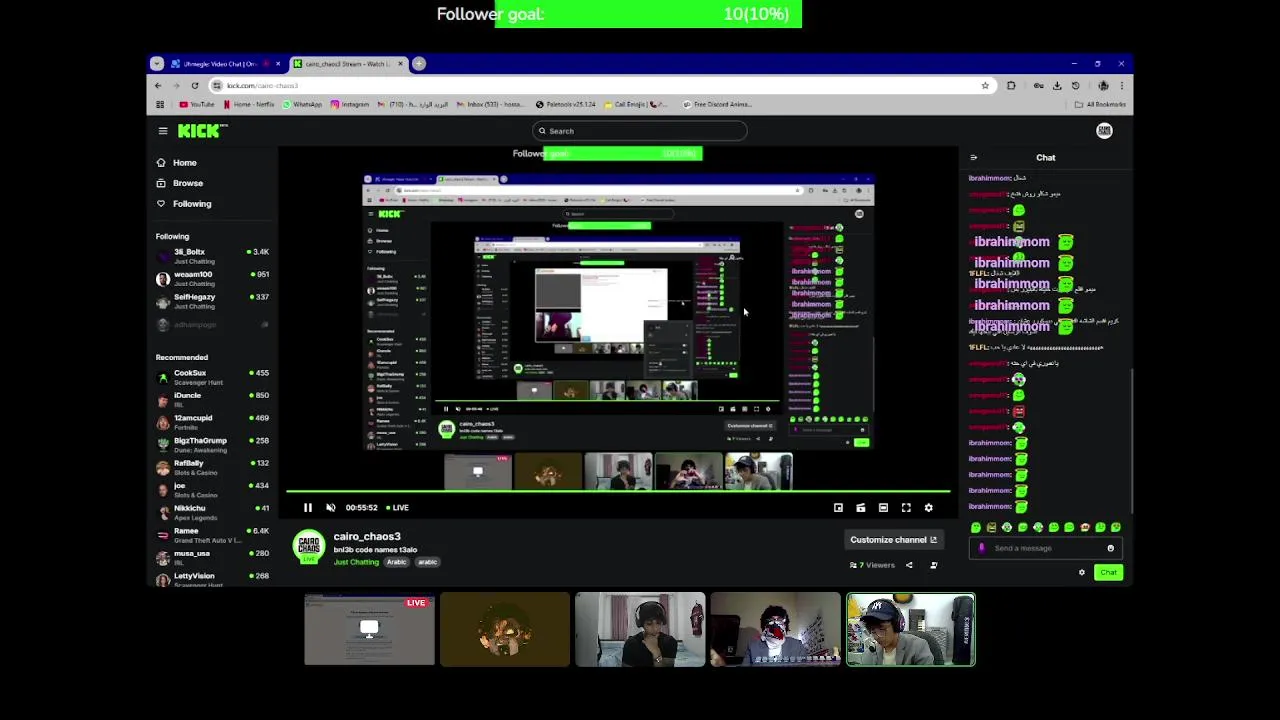Open RafBally recommended channel
Screen dimensions: 1280x720
pyautogui.click(x=212, y=467)
